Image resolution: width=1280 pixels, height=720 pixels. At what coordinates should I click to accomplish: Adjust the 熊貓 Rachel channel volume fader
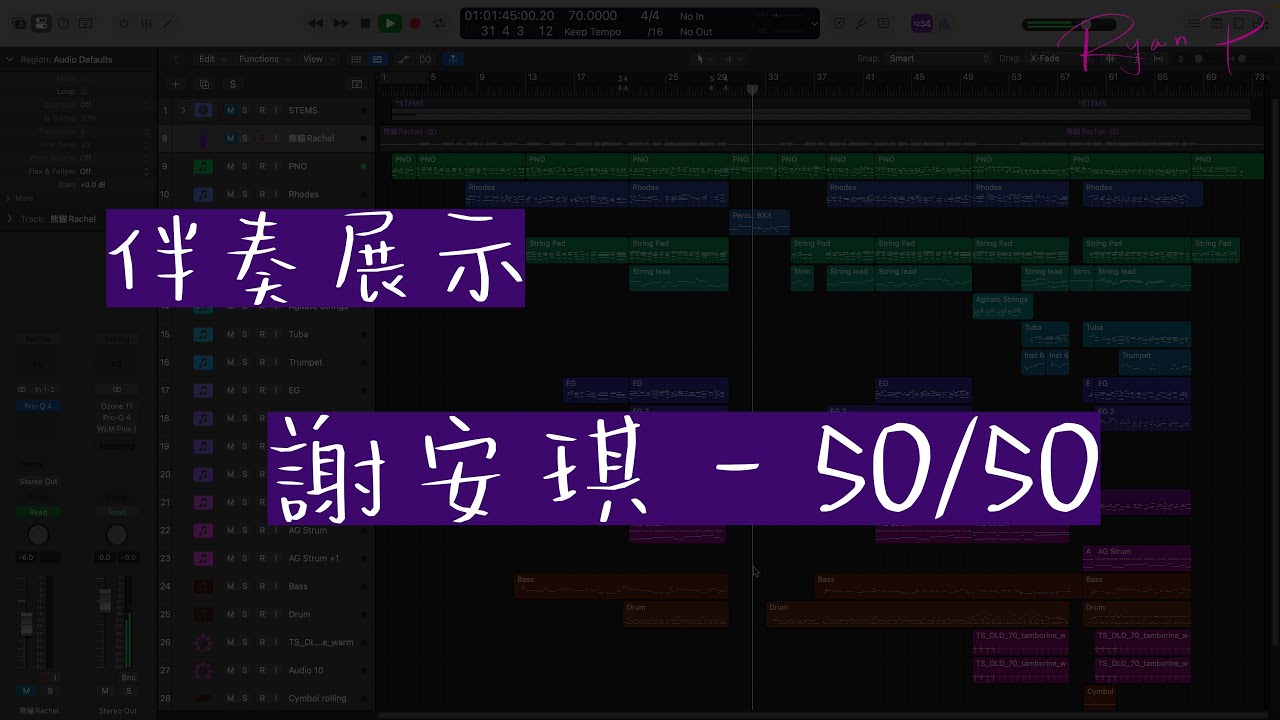(27, 622)
